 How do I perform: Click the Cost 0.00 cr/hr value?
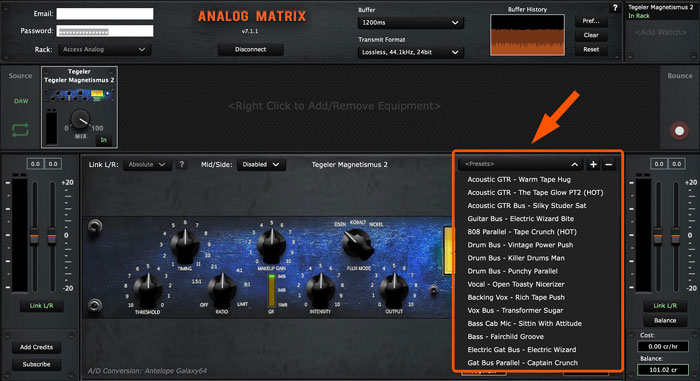coord(662,347)
